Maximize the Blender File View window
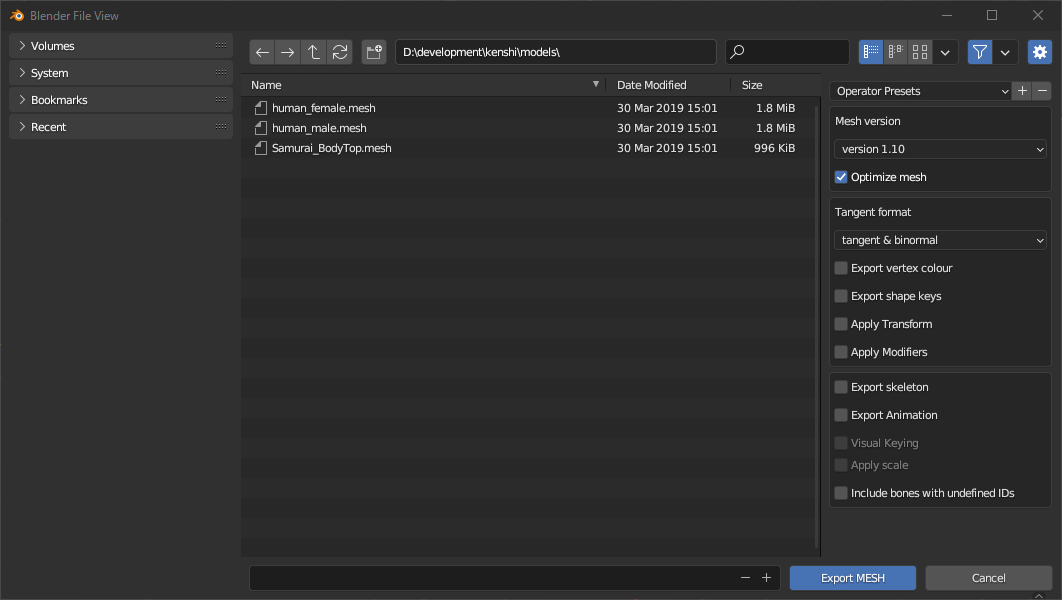This screenshot has width=1062, height=600. point(992,15)
